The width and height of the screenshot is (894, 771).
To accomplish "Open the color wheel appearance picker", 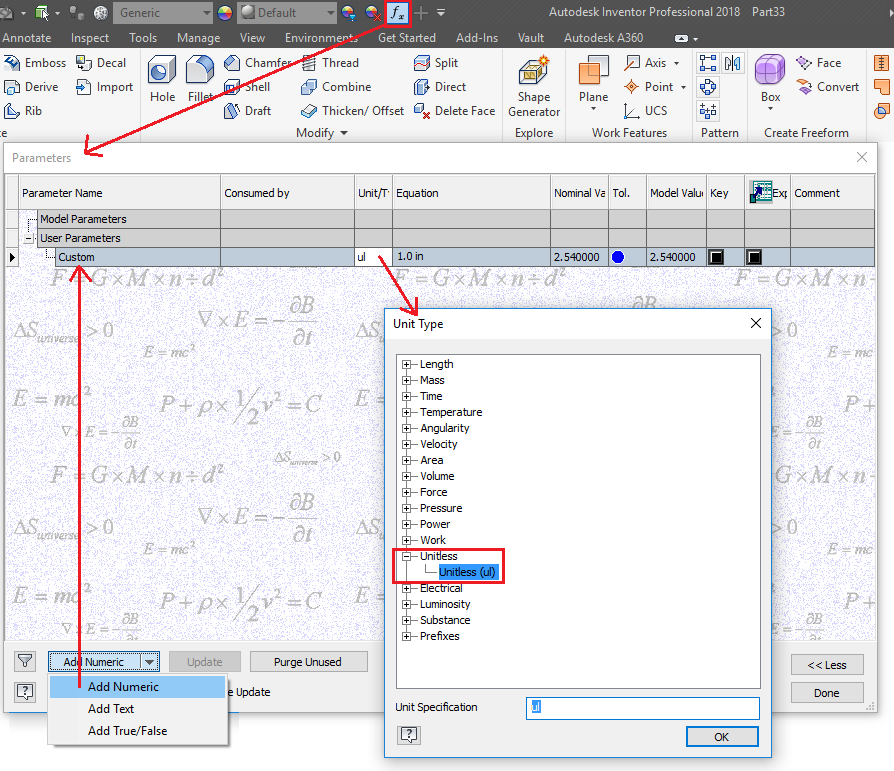I will click(224, 13).
